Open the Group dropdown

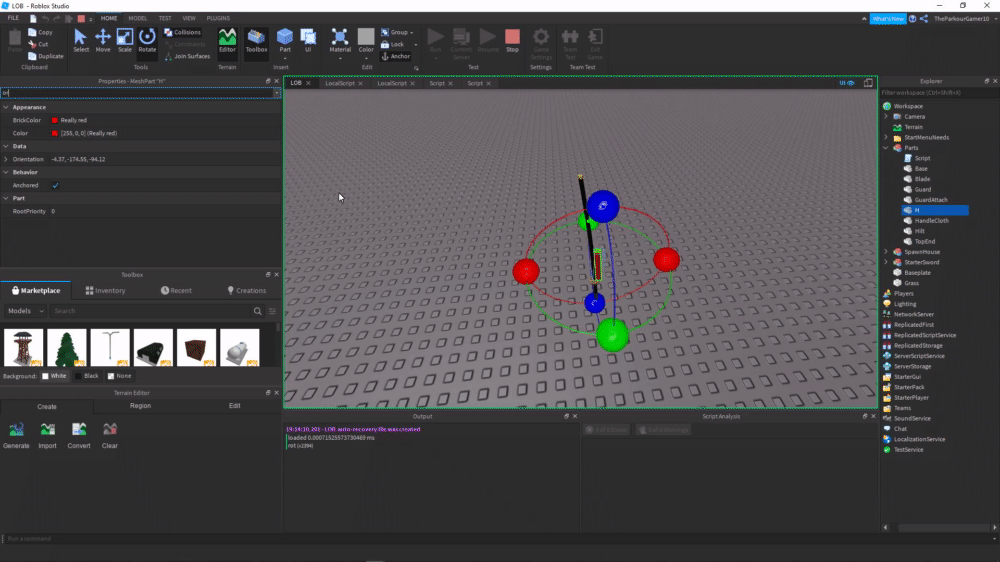coord(397,32)
